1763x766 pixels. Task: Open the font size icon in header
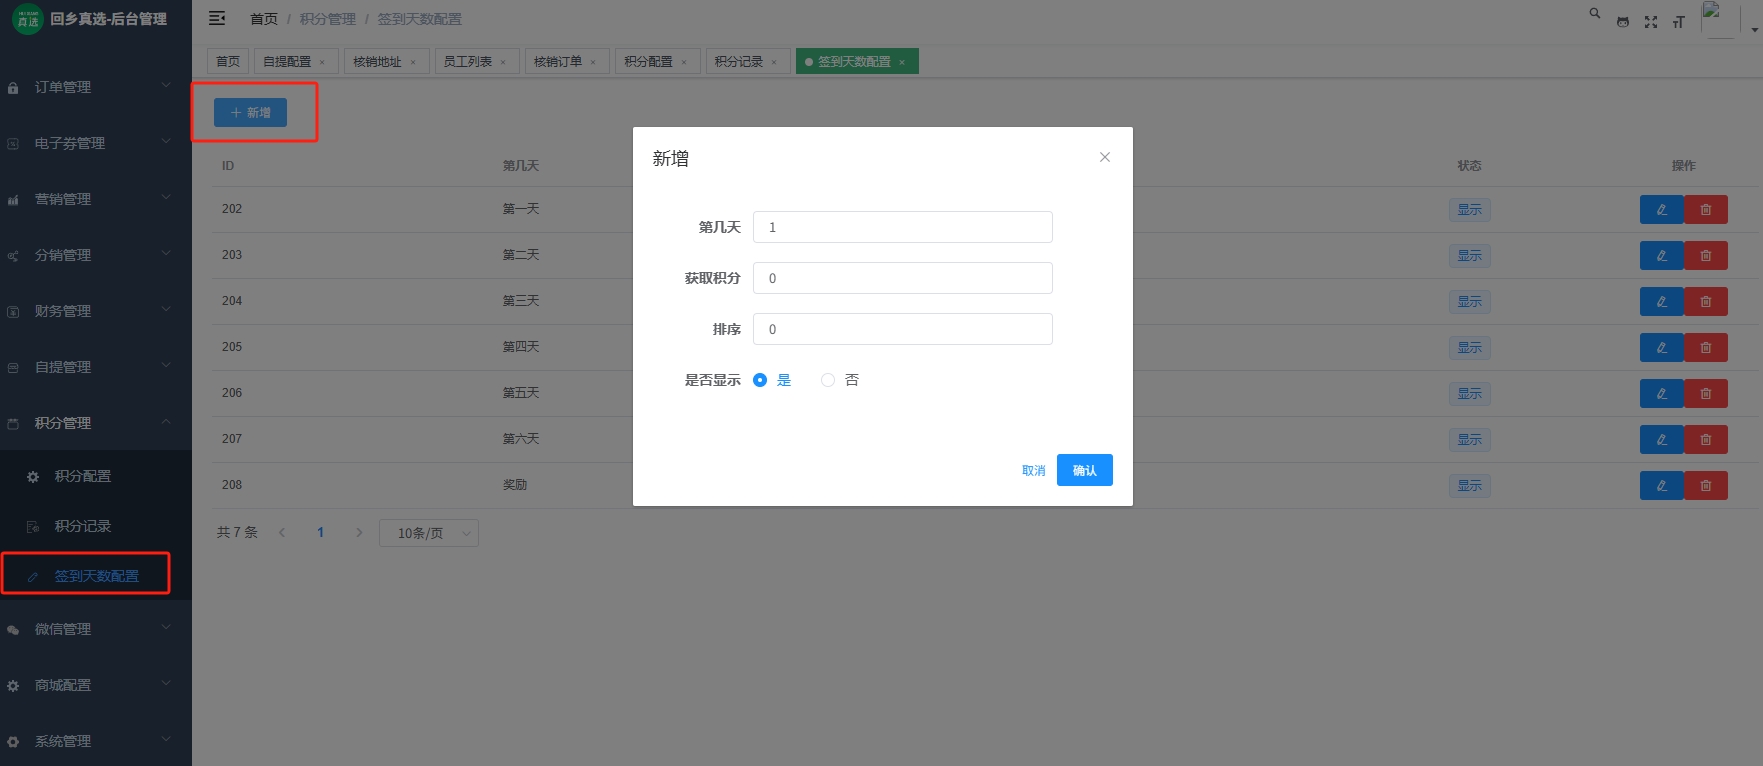click(x=1679, y=22)
